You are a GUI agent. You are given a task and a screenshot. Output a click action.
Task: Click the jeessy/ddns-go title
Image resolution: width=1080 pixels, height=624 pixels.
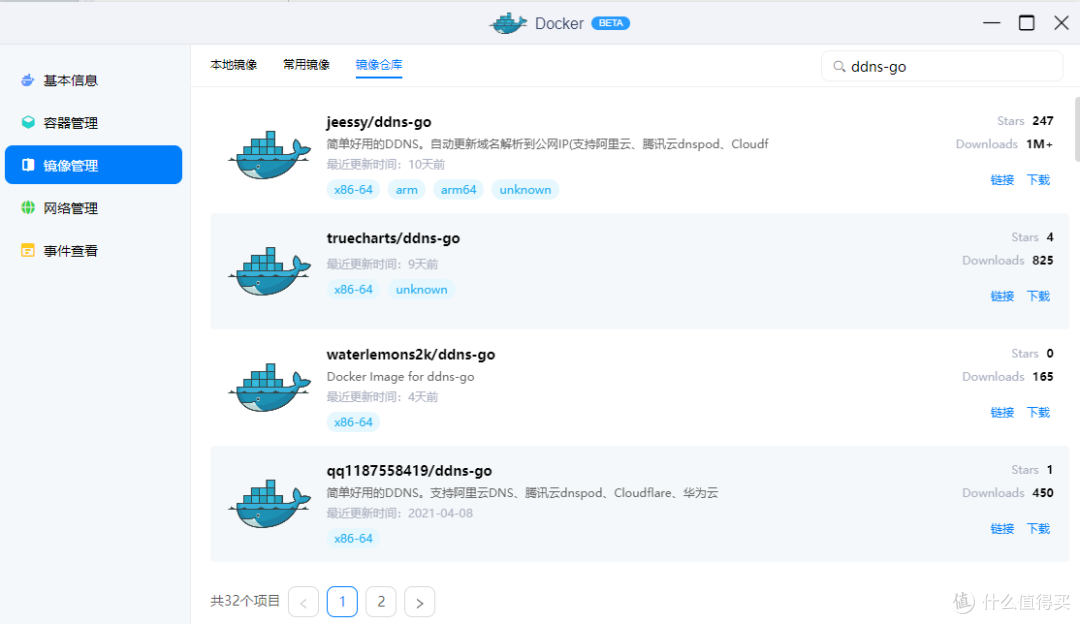point(379,122)
